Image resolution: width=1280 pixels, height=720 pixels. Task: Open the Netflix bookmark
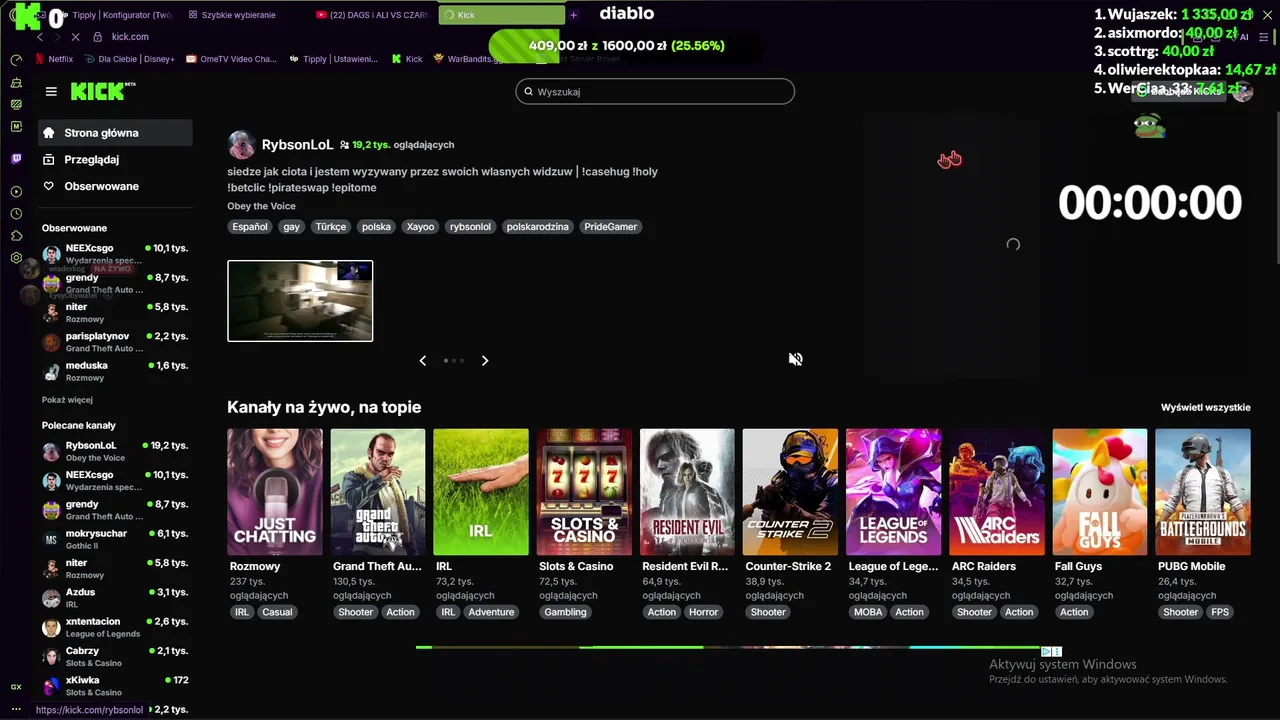coord(54,59)
